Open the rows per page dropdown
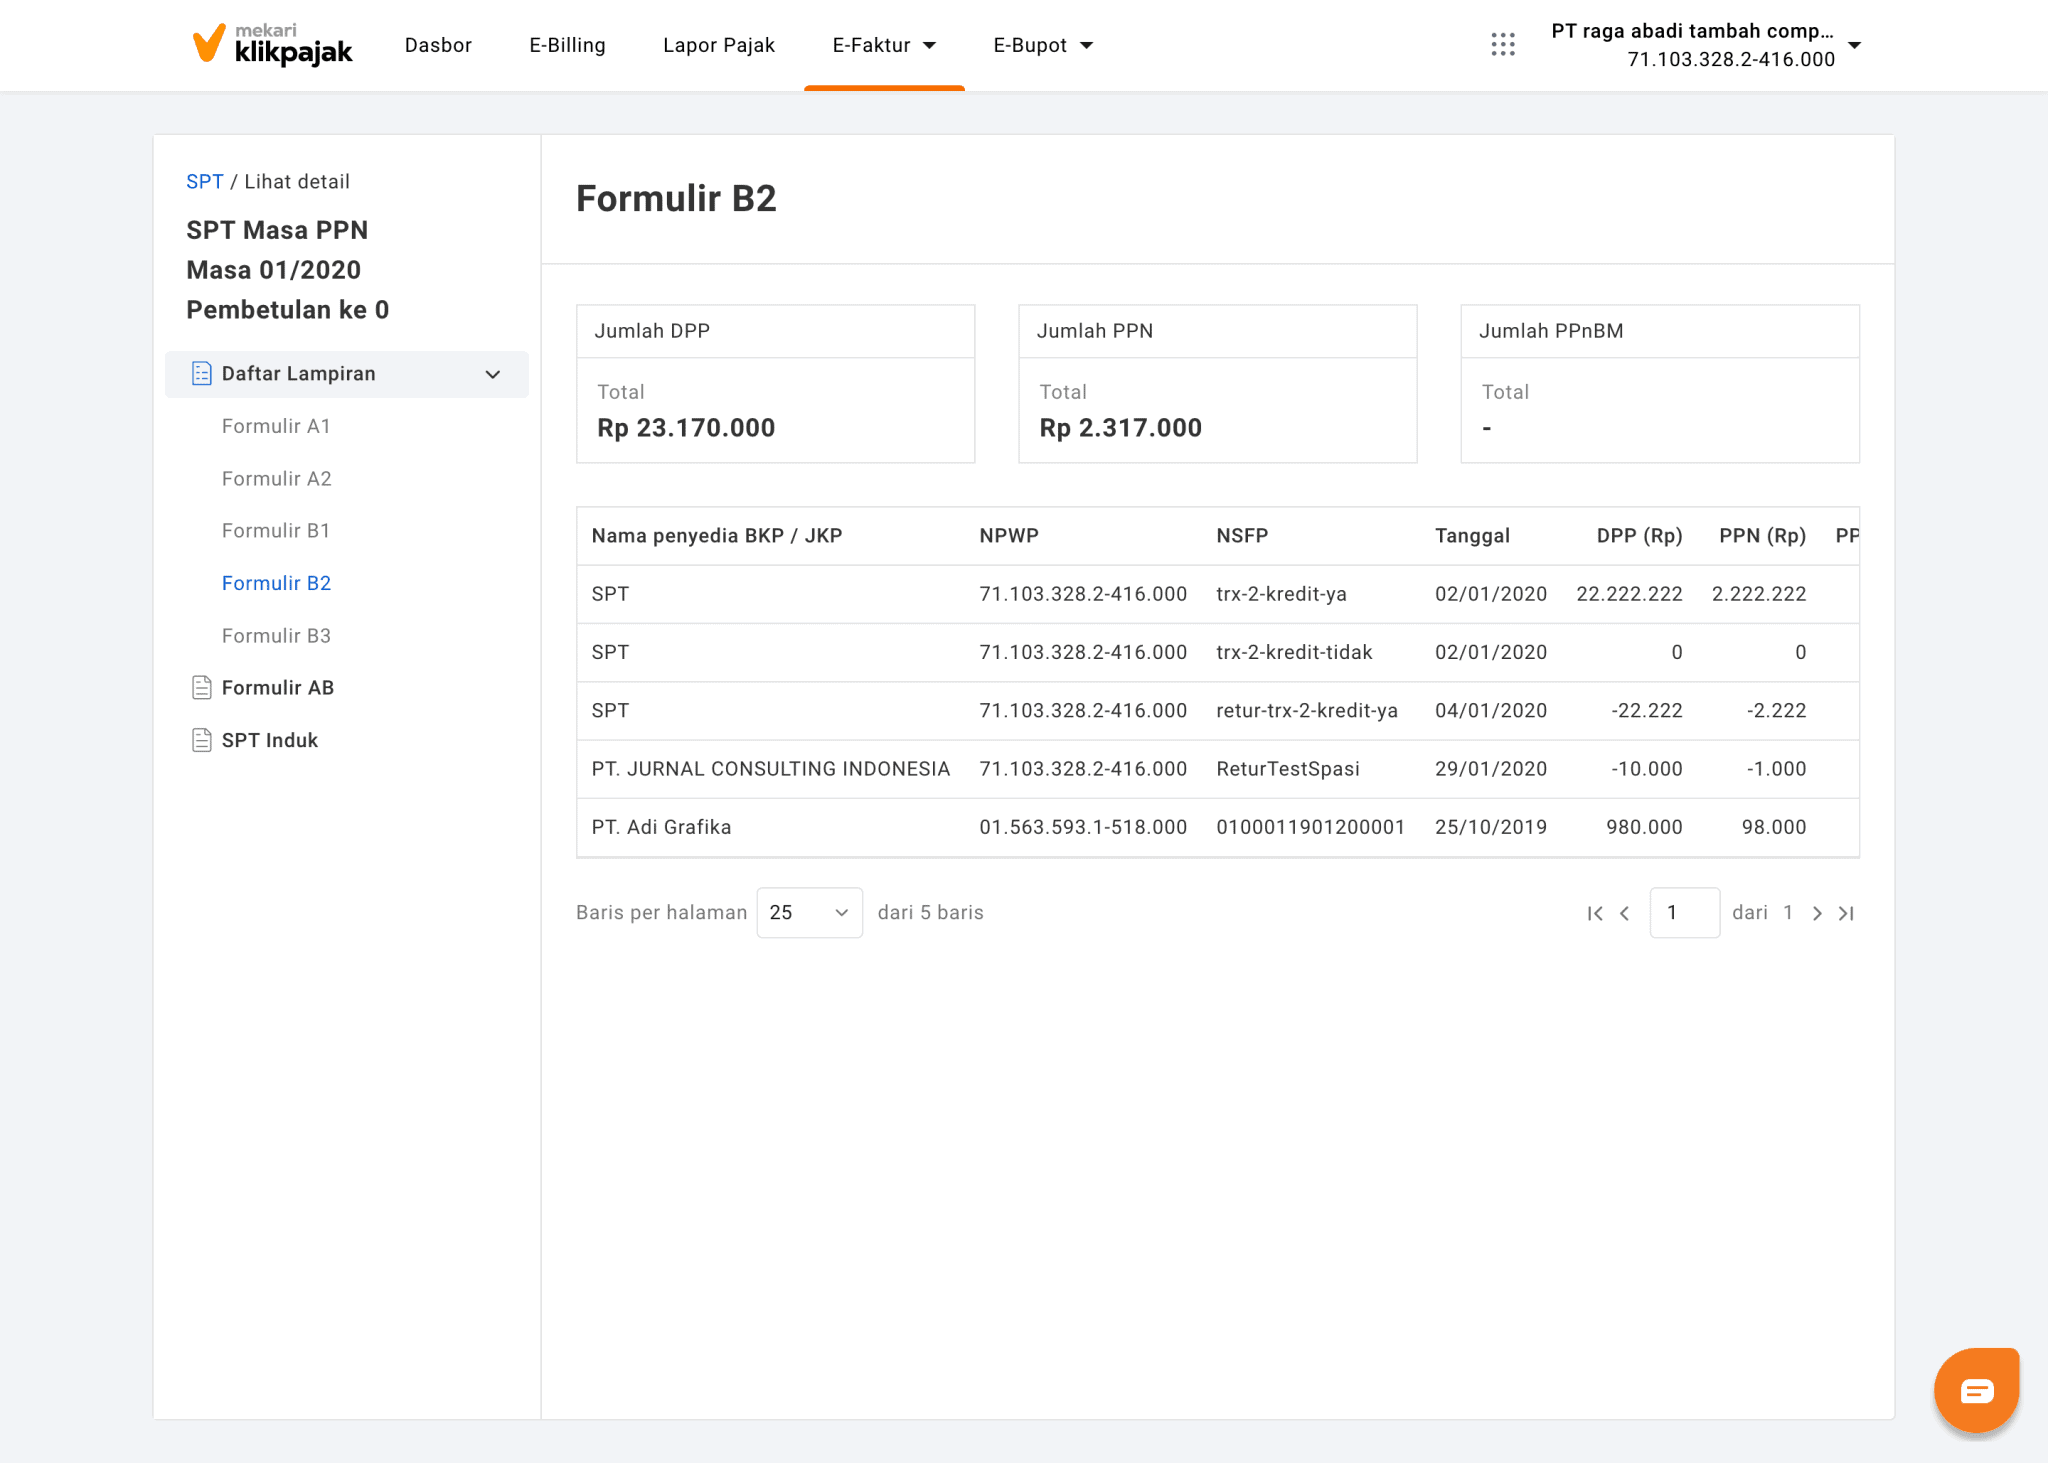2048x1463 pixels. point(809,913)
